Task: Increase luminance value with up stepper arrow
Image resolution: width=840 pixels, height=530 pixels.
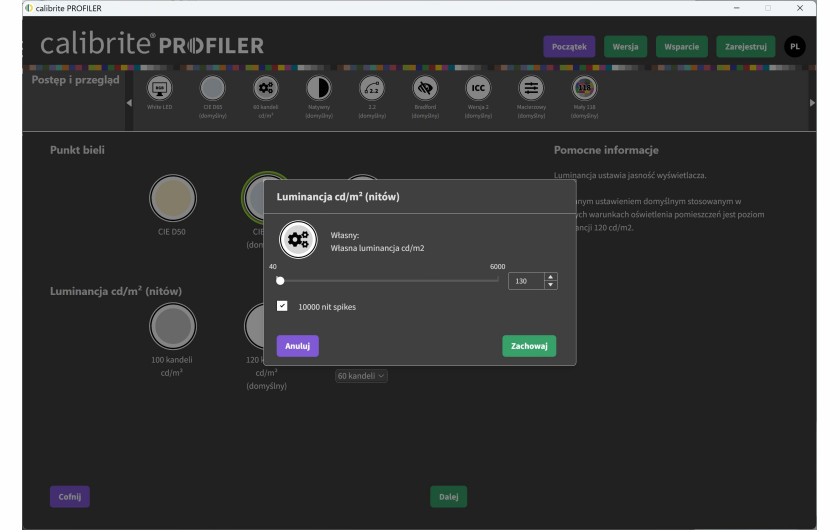Action: click(550, 277)
